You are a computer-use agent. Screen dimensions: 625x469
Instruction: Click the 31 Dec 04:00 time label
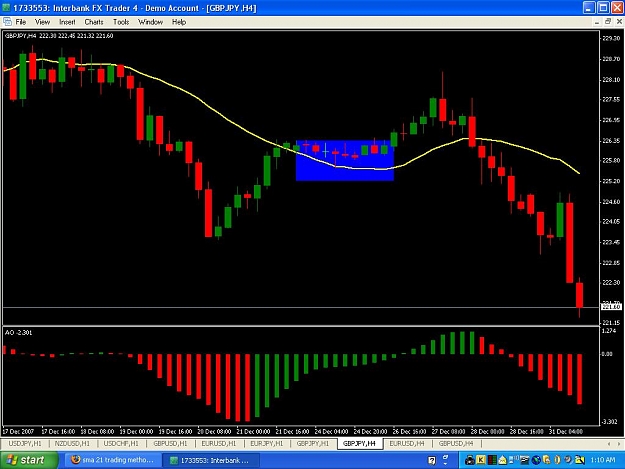click(566, 431)
